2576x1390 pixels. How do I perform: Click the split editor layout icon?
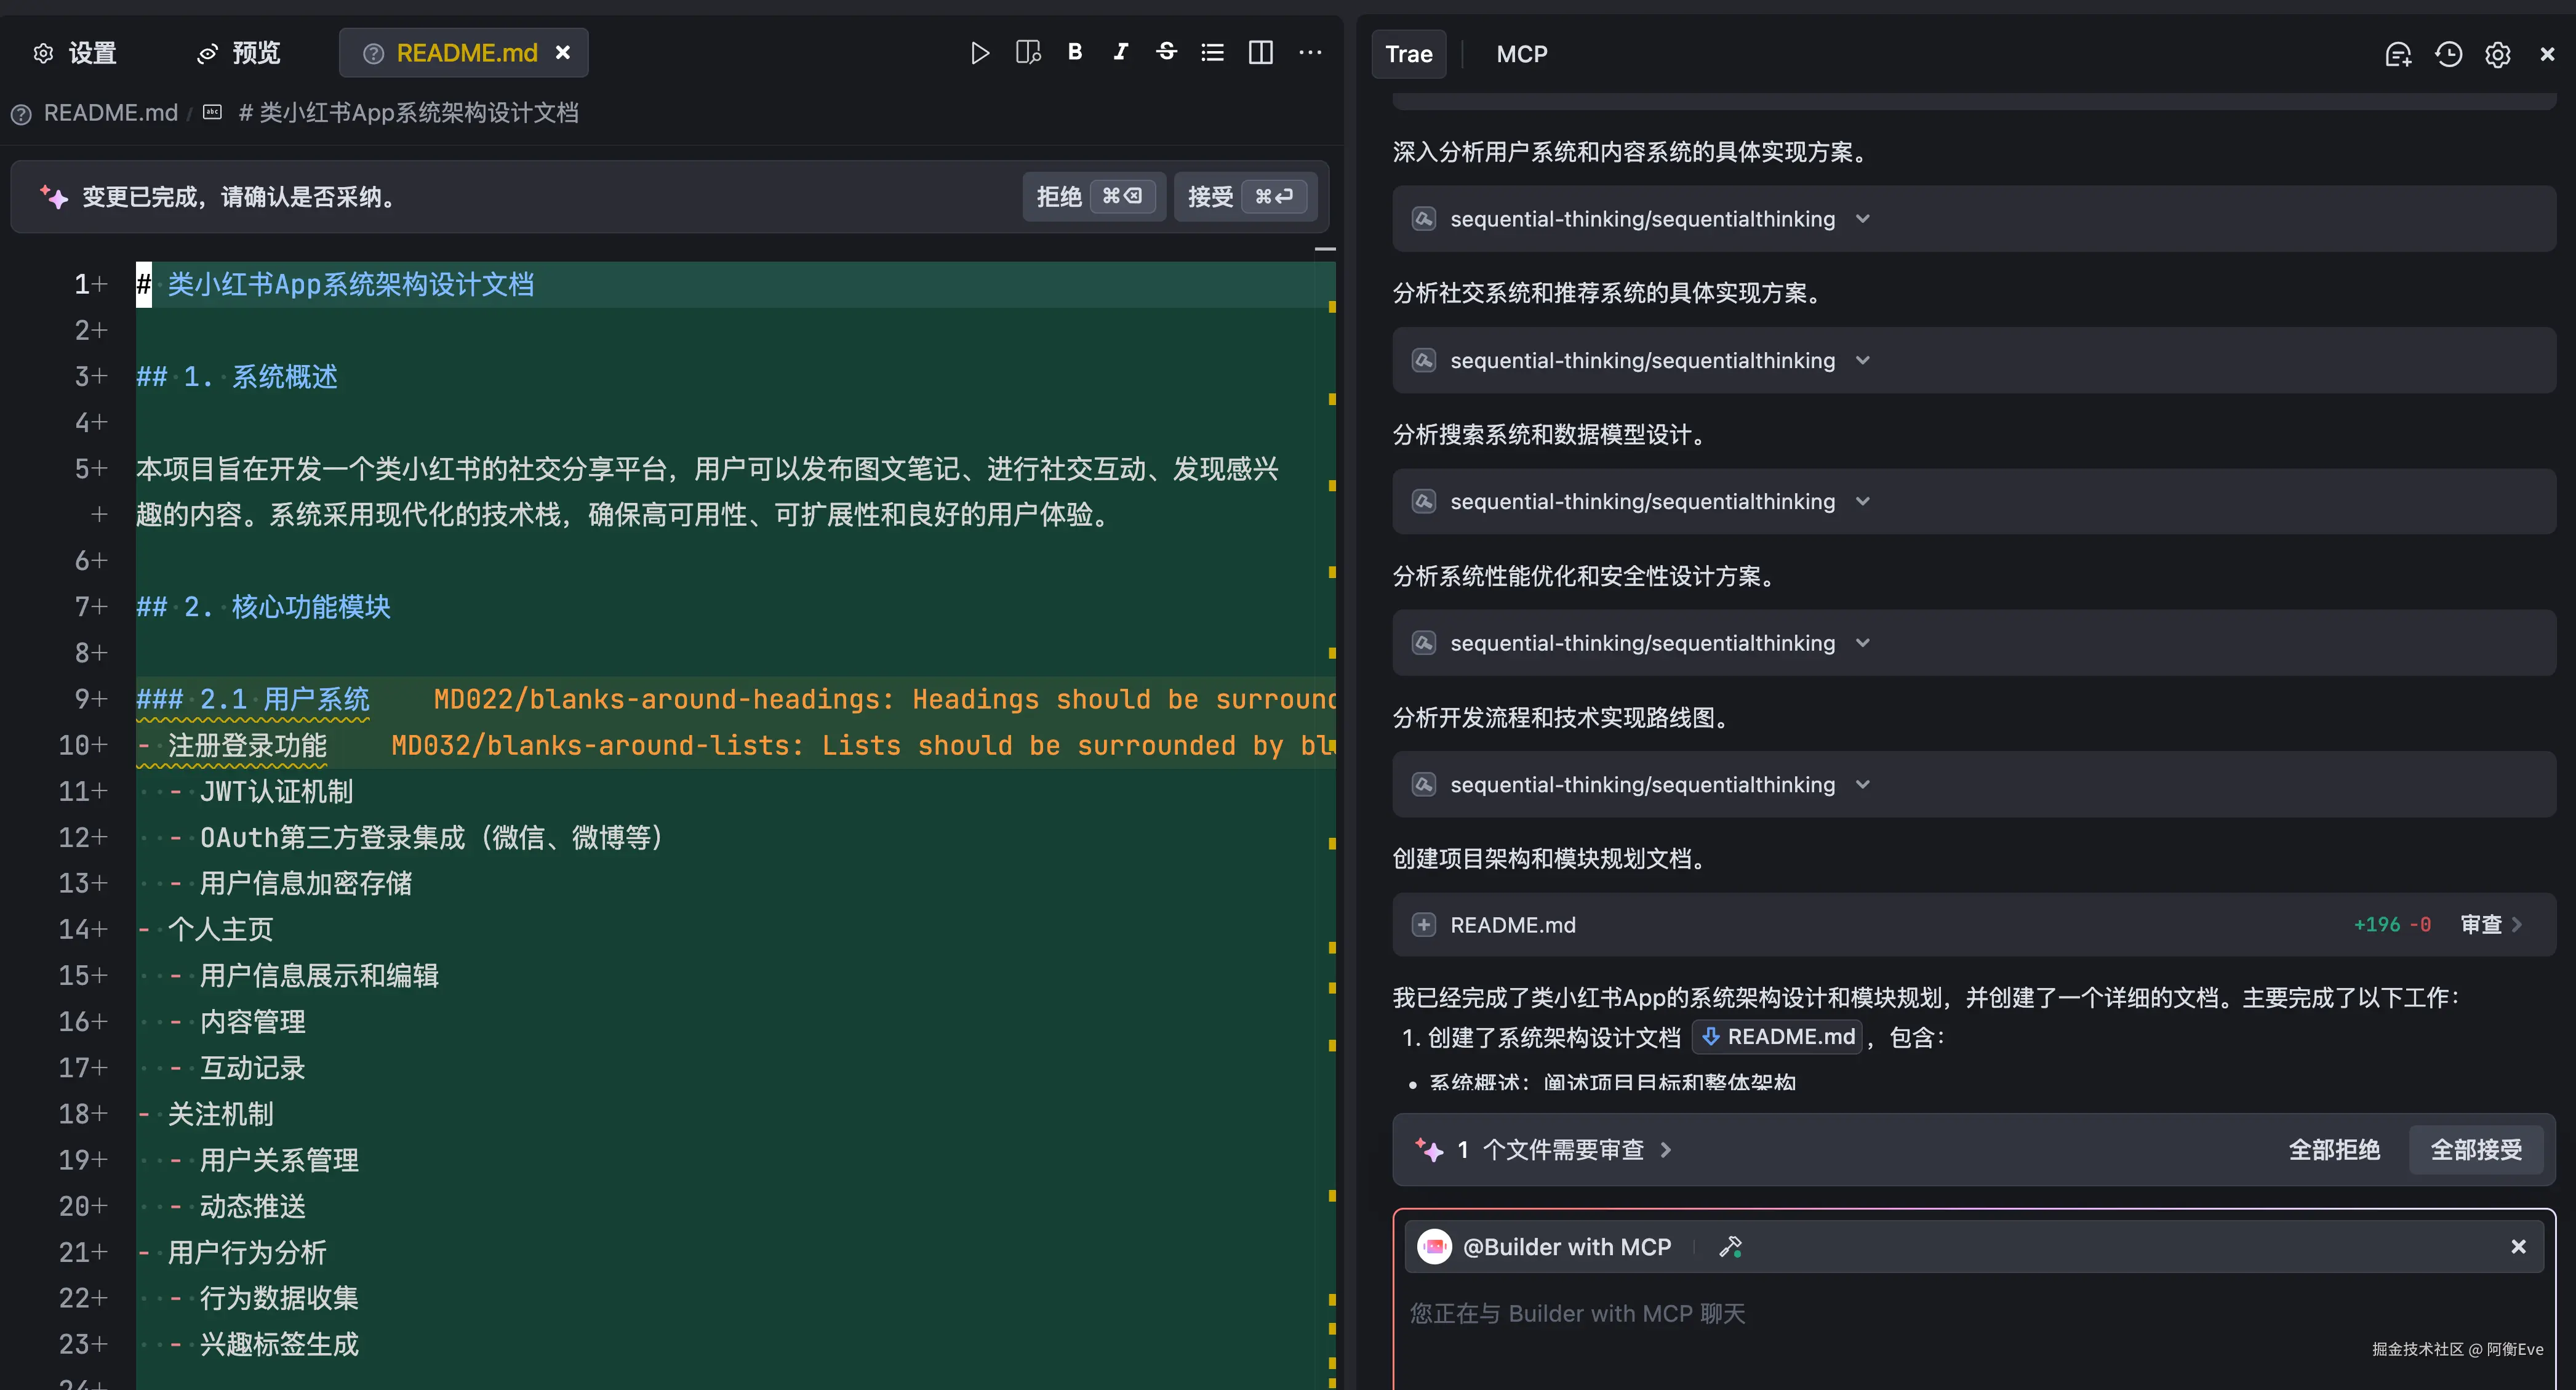click(1261, 53)
